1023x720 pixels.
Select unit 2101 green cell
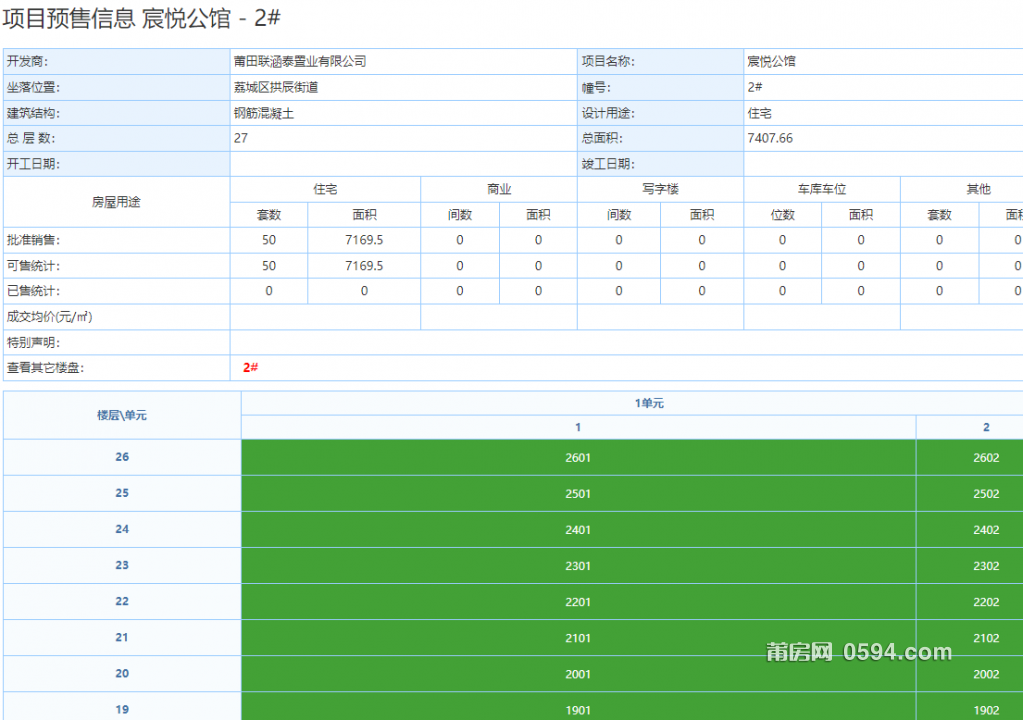pyautogui.click(x=578, y=638)
